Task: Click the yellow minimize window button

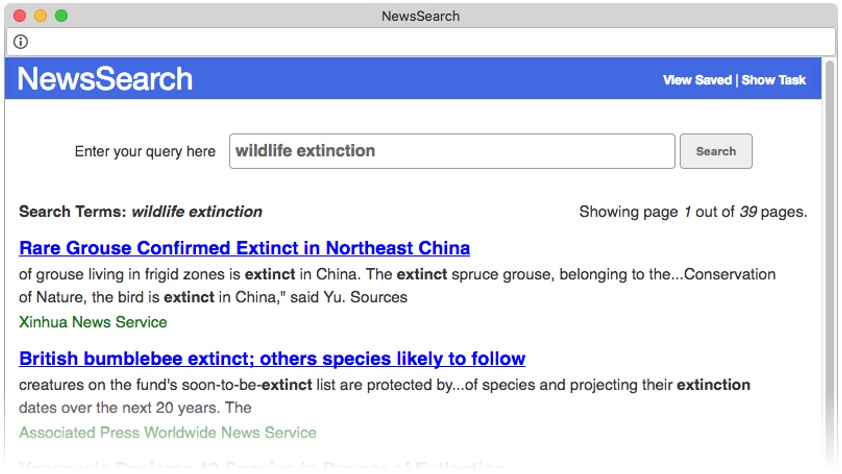Action: point(41,16)
